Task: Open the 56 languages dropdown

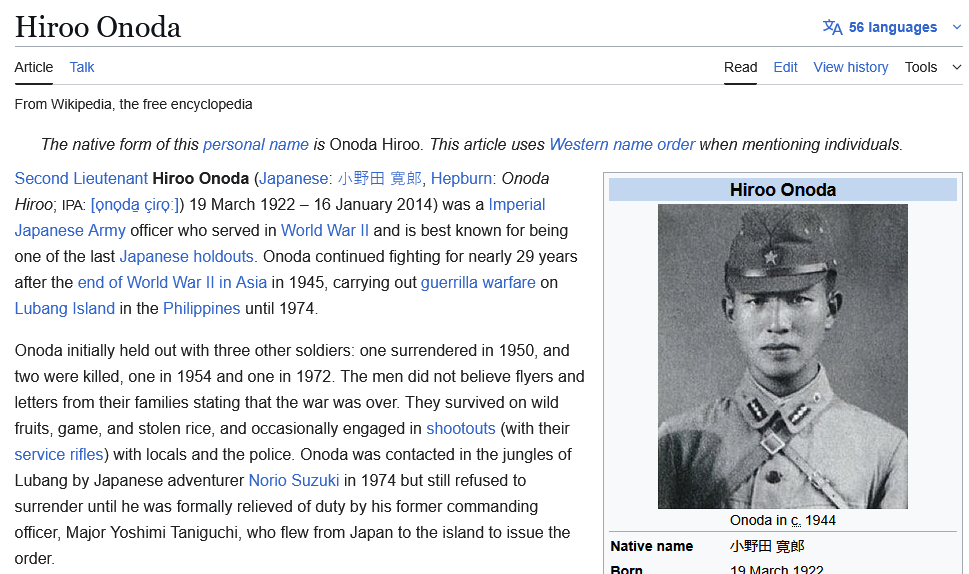Action: 892,27
